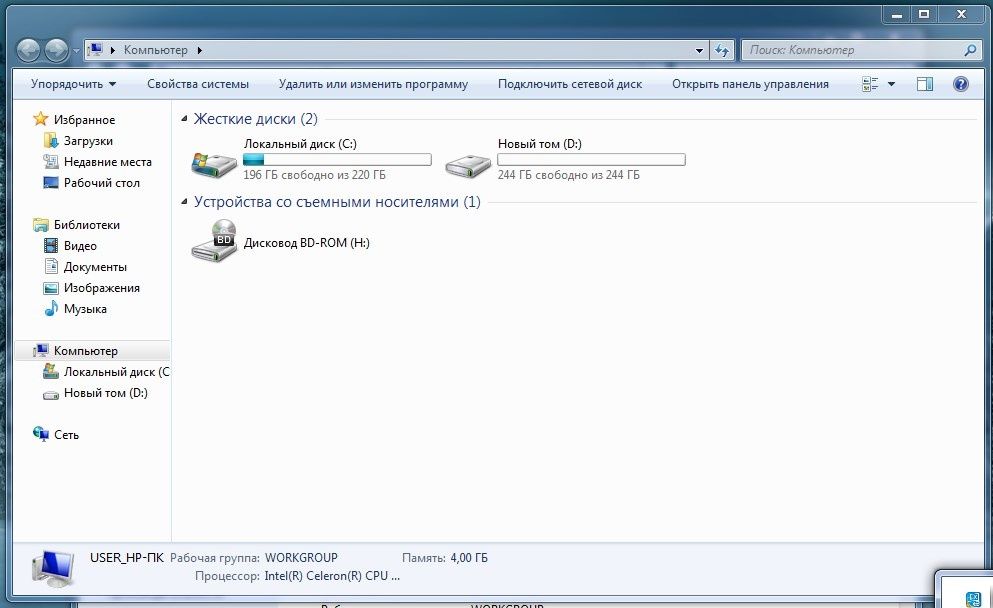993x608 pixels.
Task: Click the Избранное star icon
Action: point(41,119)
